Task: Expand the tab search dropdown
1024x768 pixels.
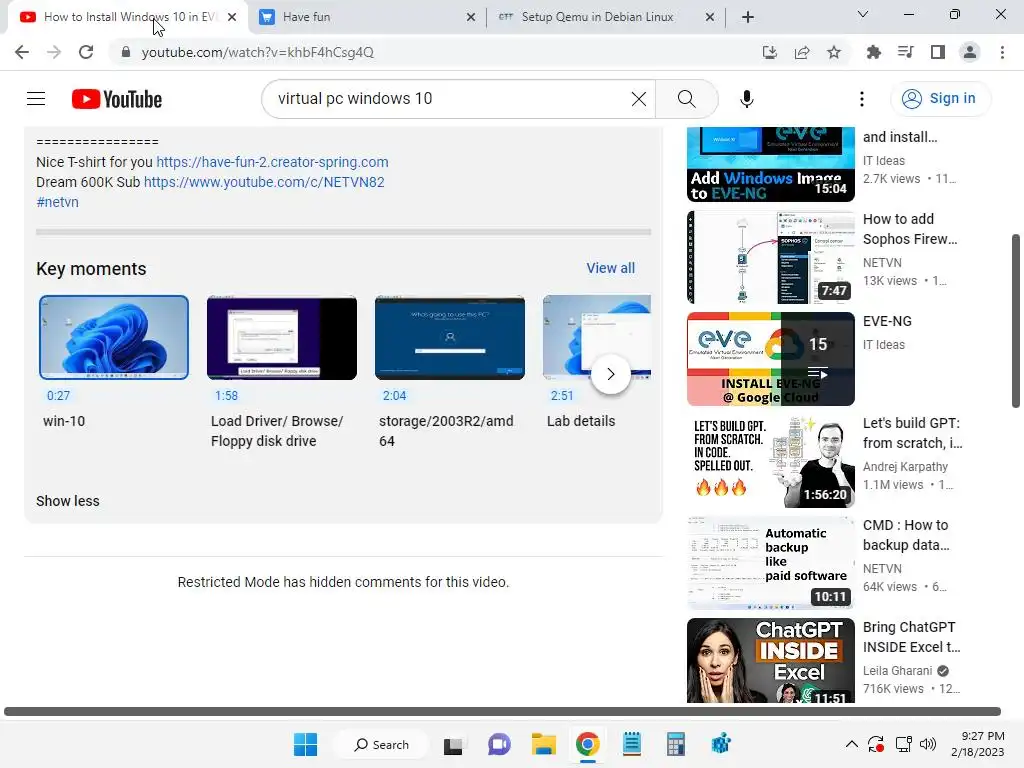Action: (x=863, y=14)
